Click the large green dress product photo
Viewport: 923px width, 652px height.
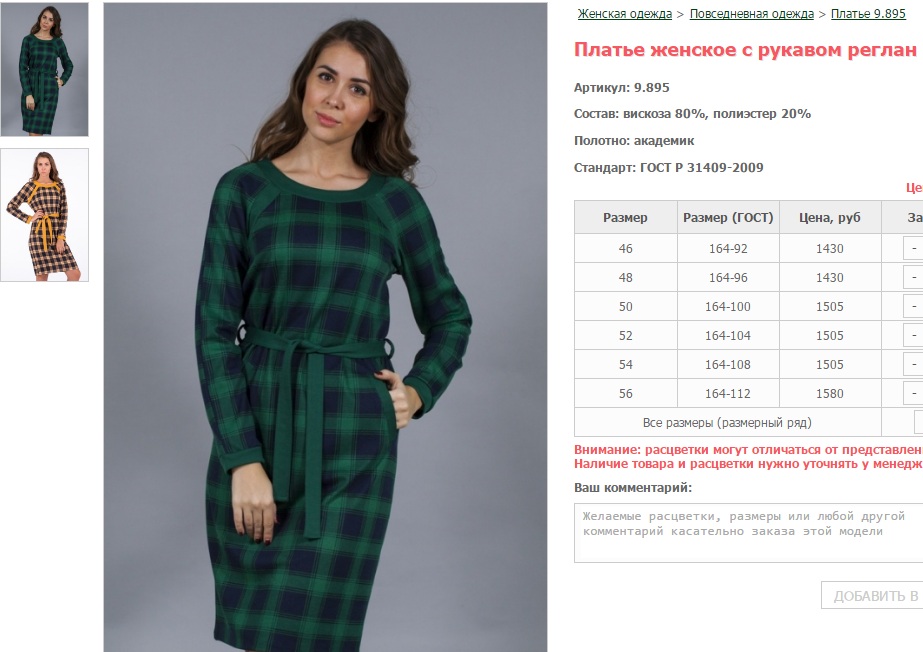[x=326, y=327]
